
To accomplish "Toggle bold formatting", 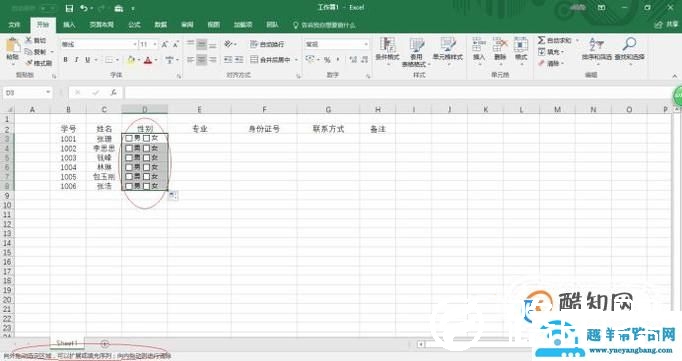I will 65,60.
